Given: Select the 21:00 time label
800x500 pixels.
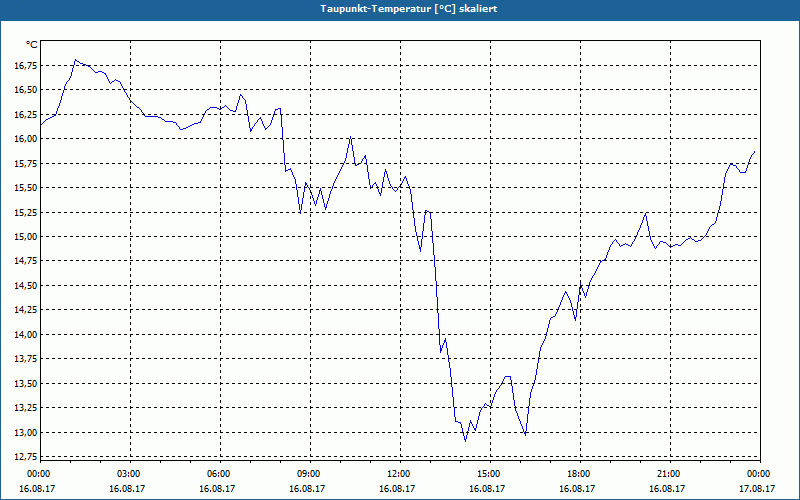Looking at the screenshot, I should pos(668,474).
